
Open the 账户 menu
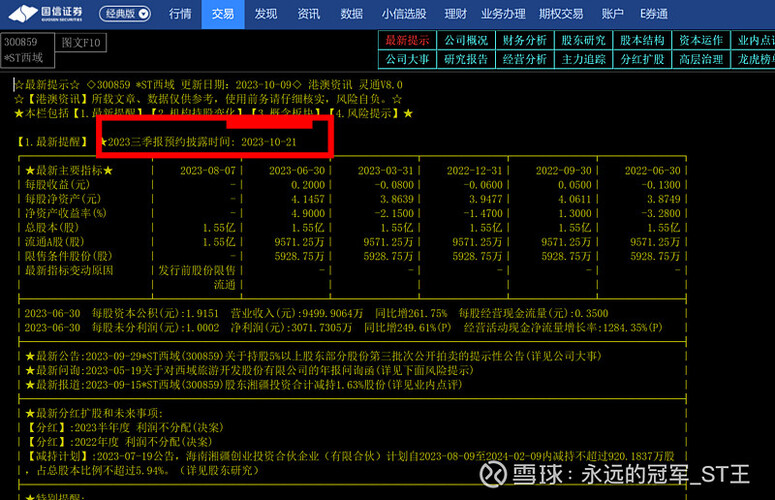[x=612, y=14]
